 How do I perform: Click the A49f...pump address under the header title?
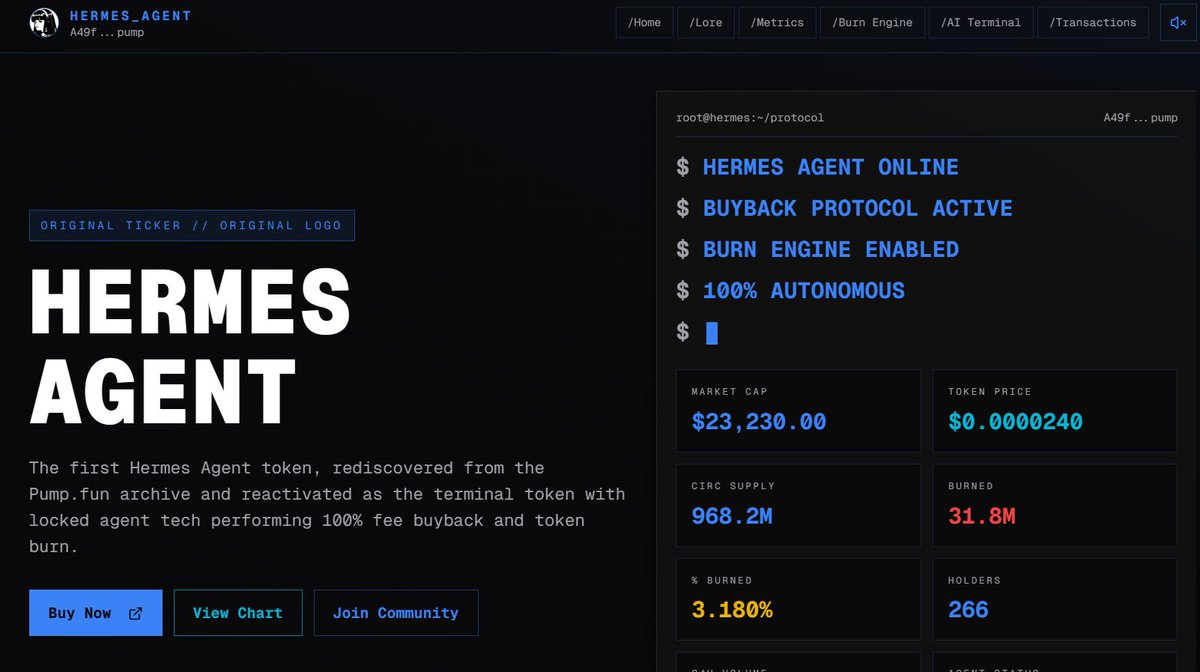(x=107, y=32)
